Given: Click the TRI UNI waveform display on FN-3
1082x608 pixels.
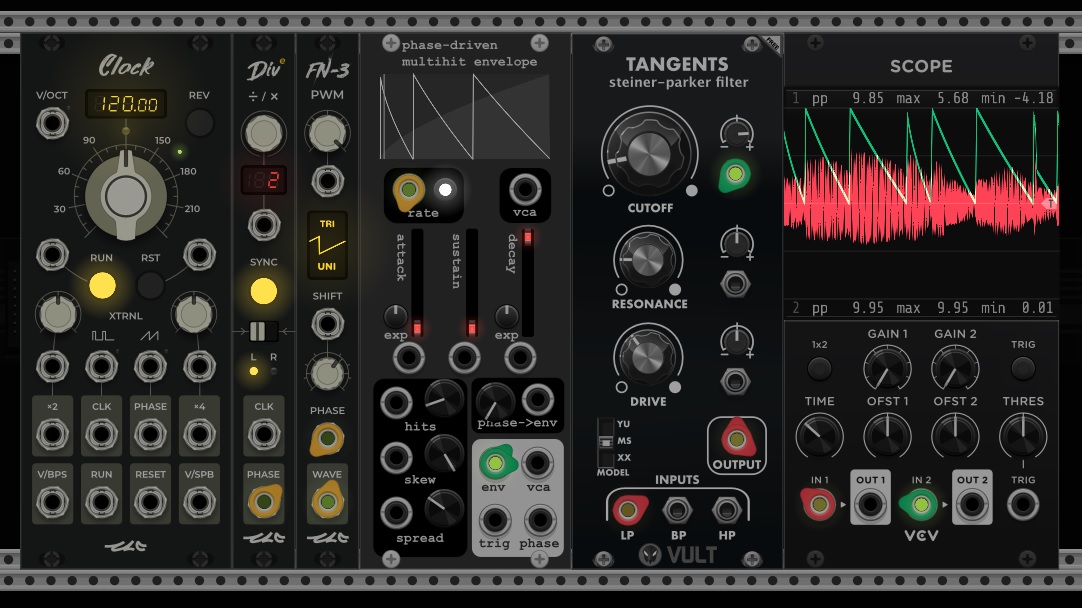Looking at the screenshot, I should click(327, 245).
